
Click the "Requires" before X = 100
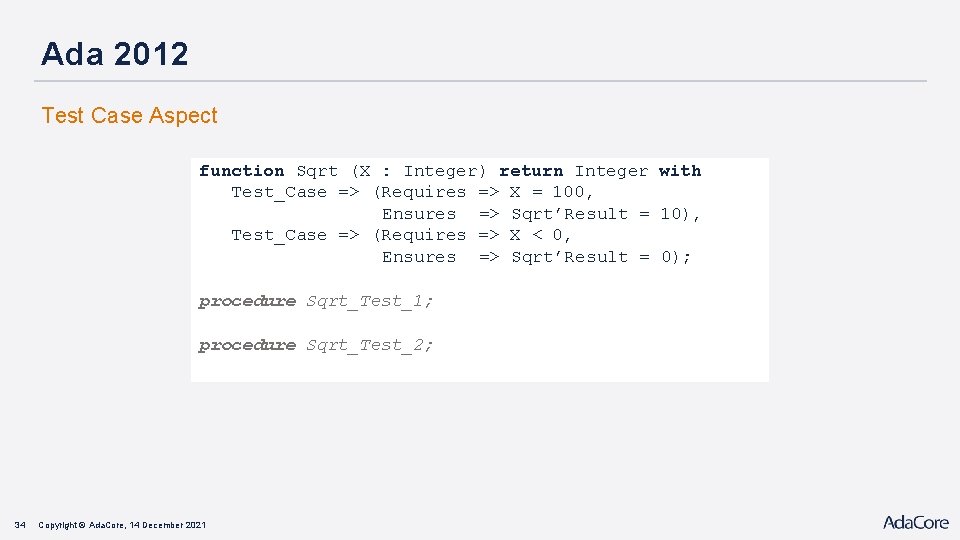(423, 192)
